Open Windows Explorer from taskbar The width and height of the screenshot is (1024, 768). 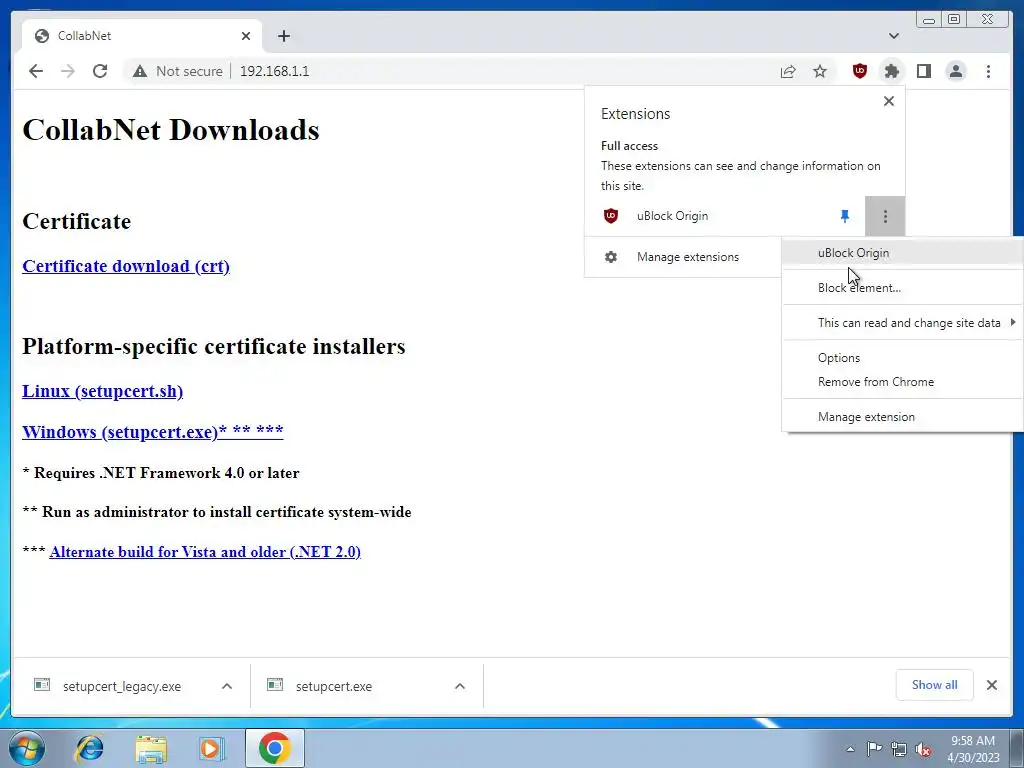(151, 748)
